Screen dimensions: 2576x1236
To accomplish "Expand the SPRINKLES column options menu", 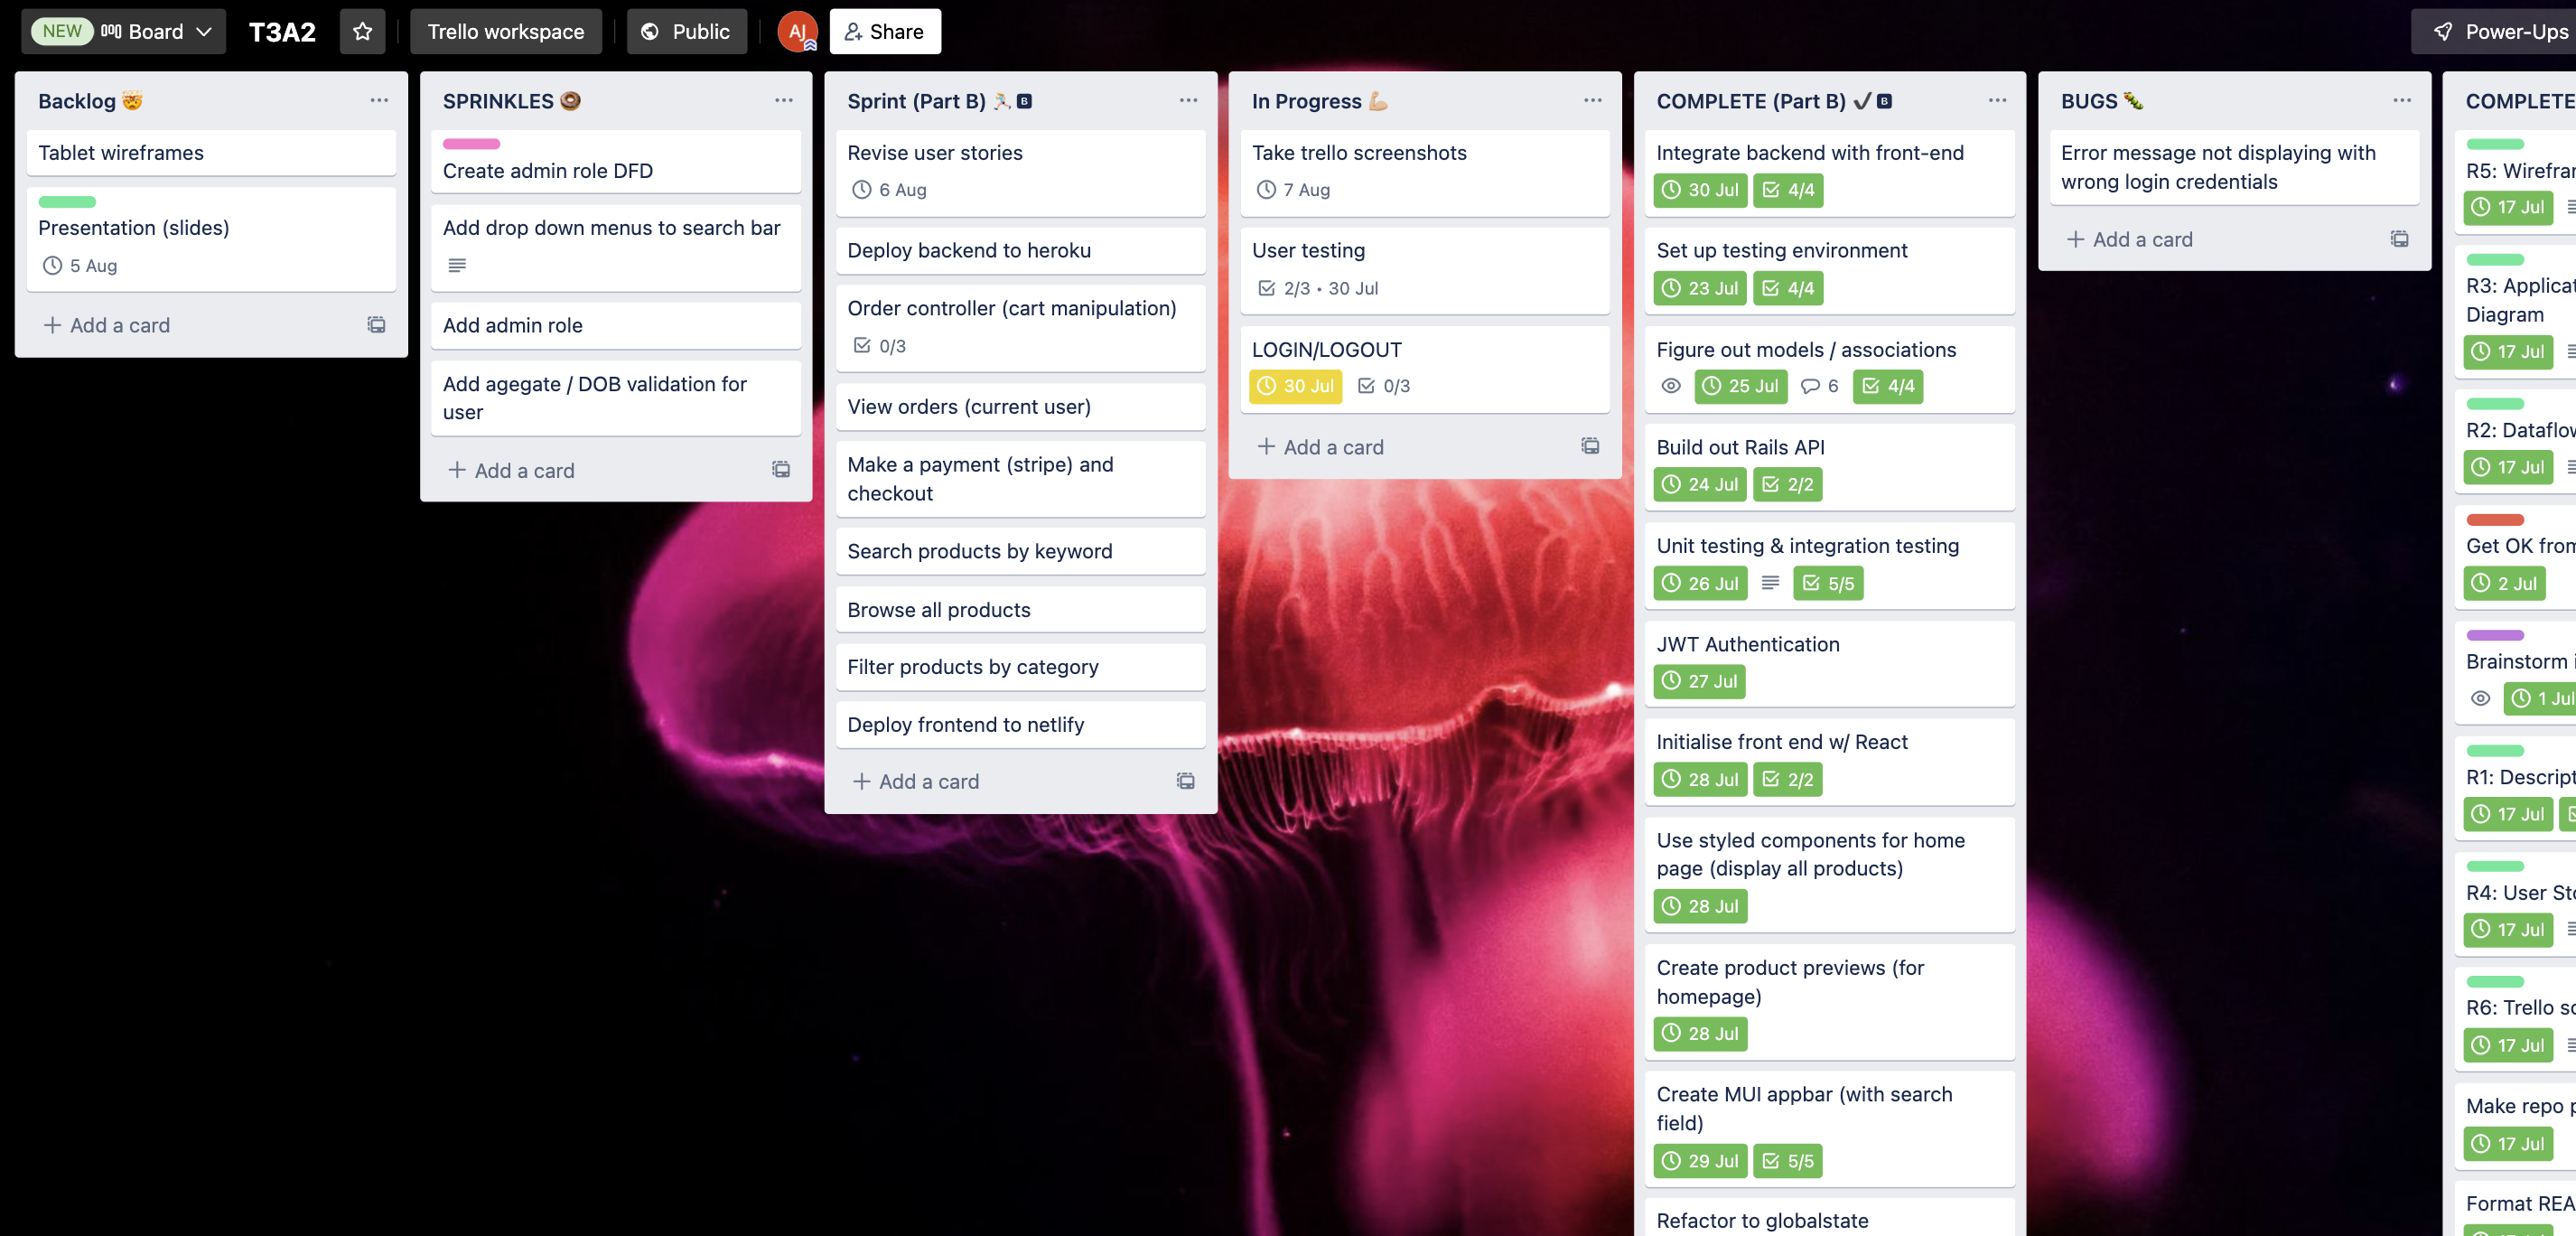I will [782, 100].
